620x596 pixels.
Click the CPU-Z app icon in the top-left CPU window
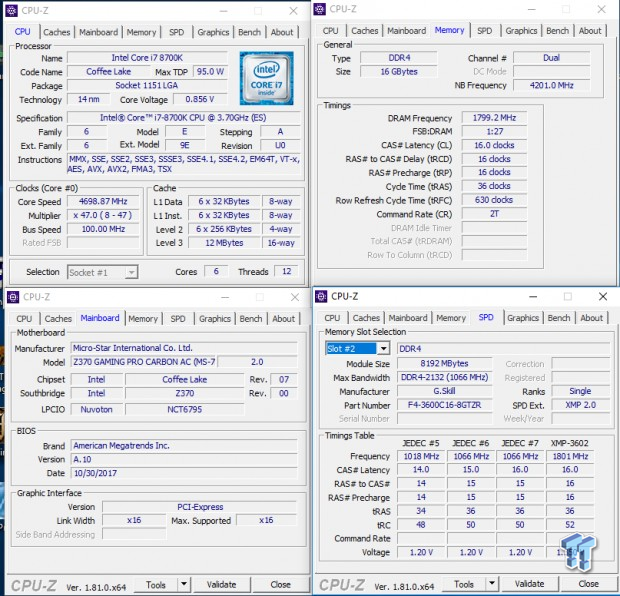point(11,11)
